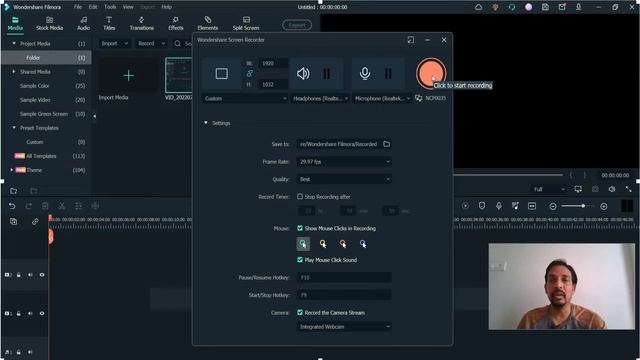640x360 pixels.
Task: Open Microphone device dropdown
Action: point(382,98)
